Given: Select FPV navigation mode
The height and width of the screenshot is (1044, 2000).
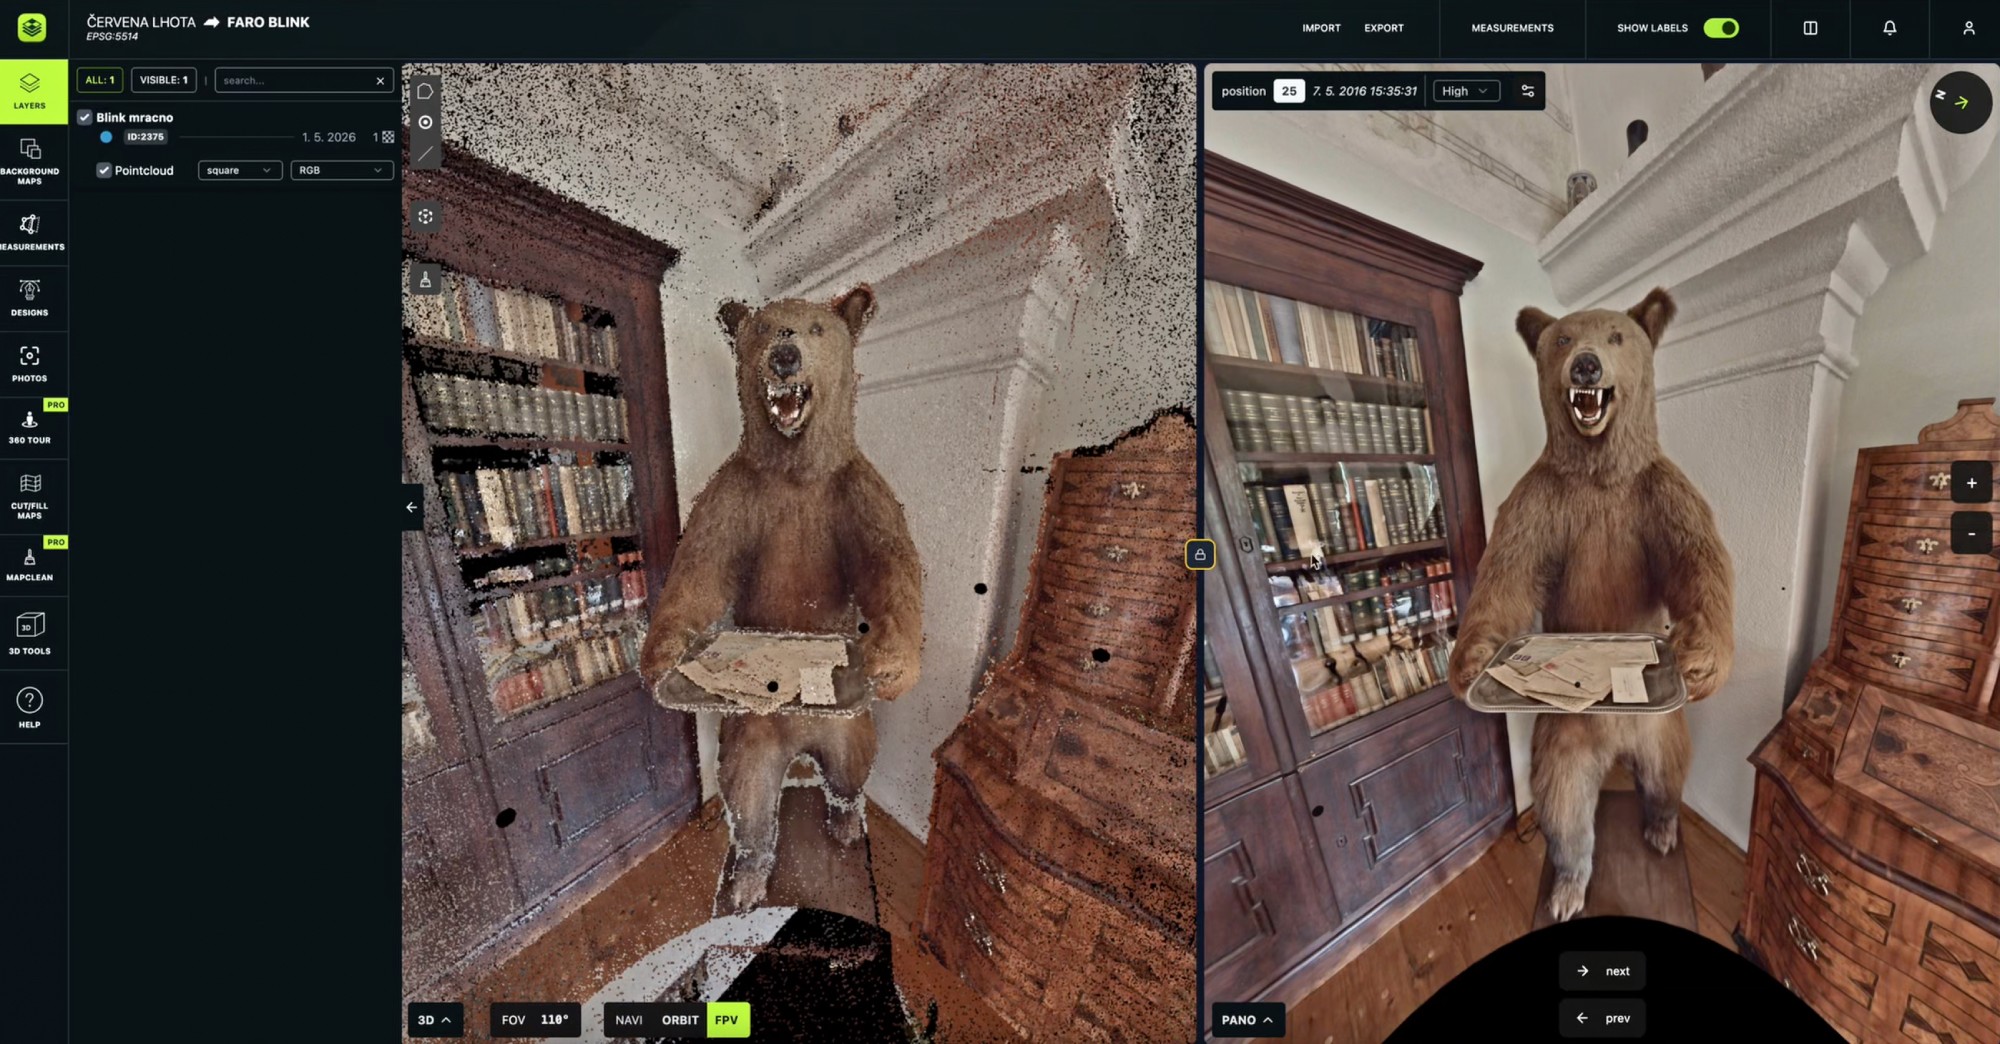Looking at the screenshot, I should click(727, 1020).
